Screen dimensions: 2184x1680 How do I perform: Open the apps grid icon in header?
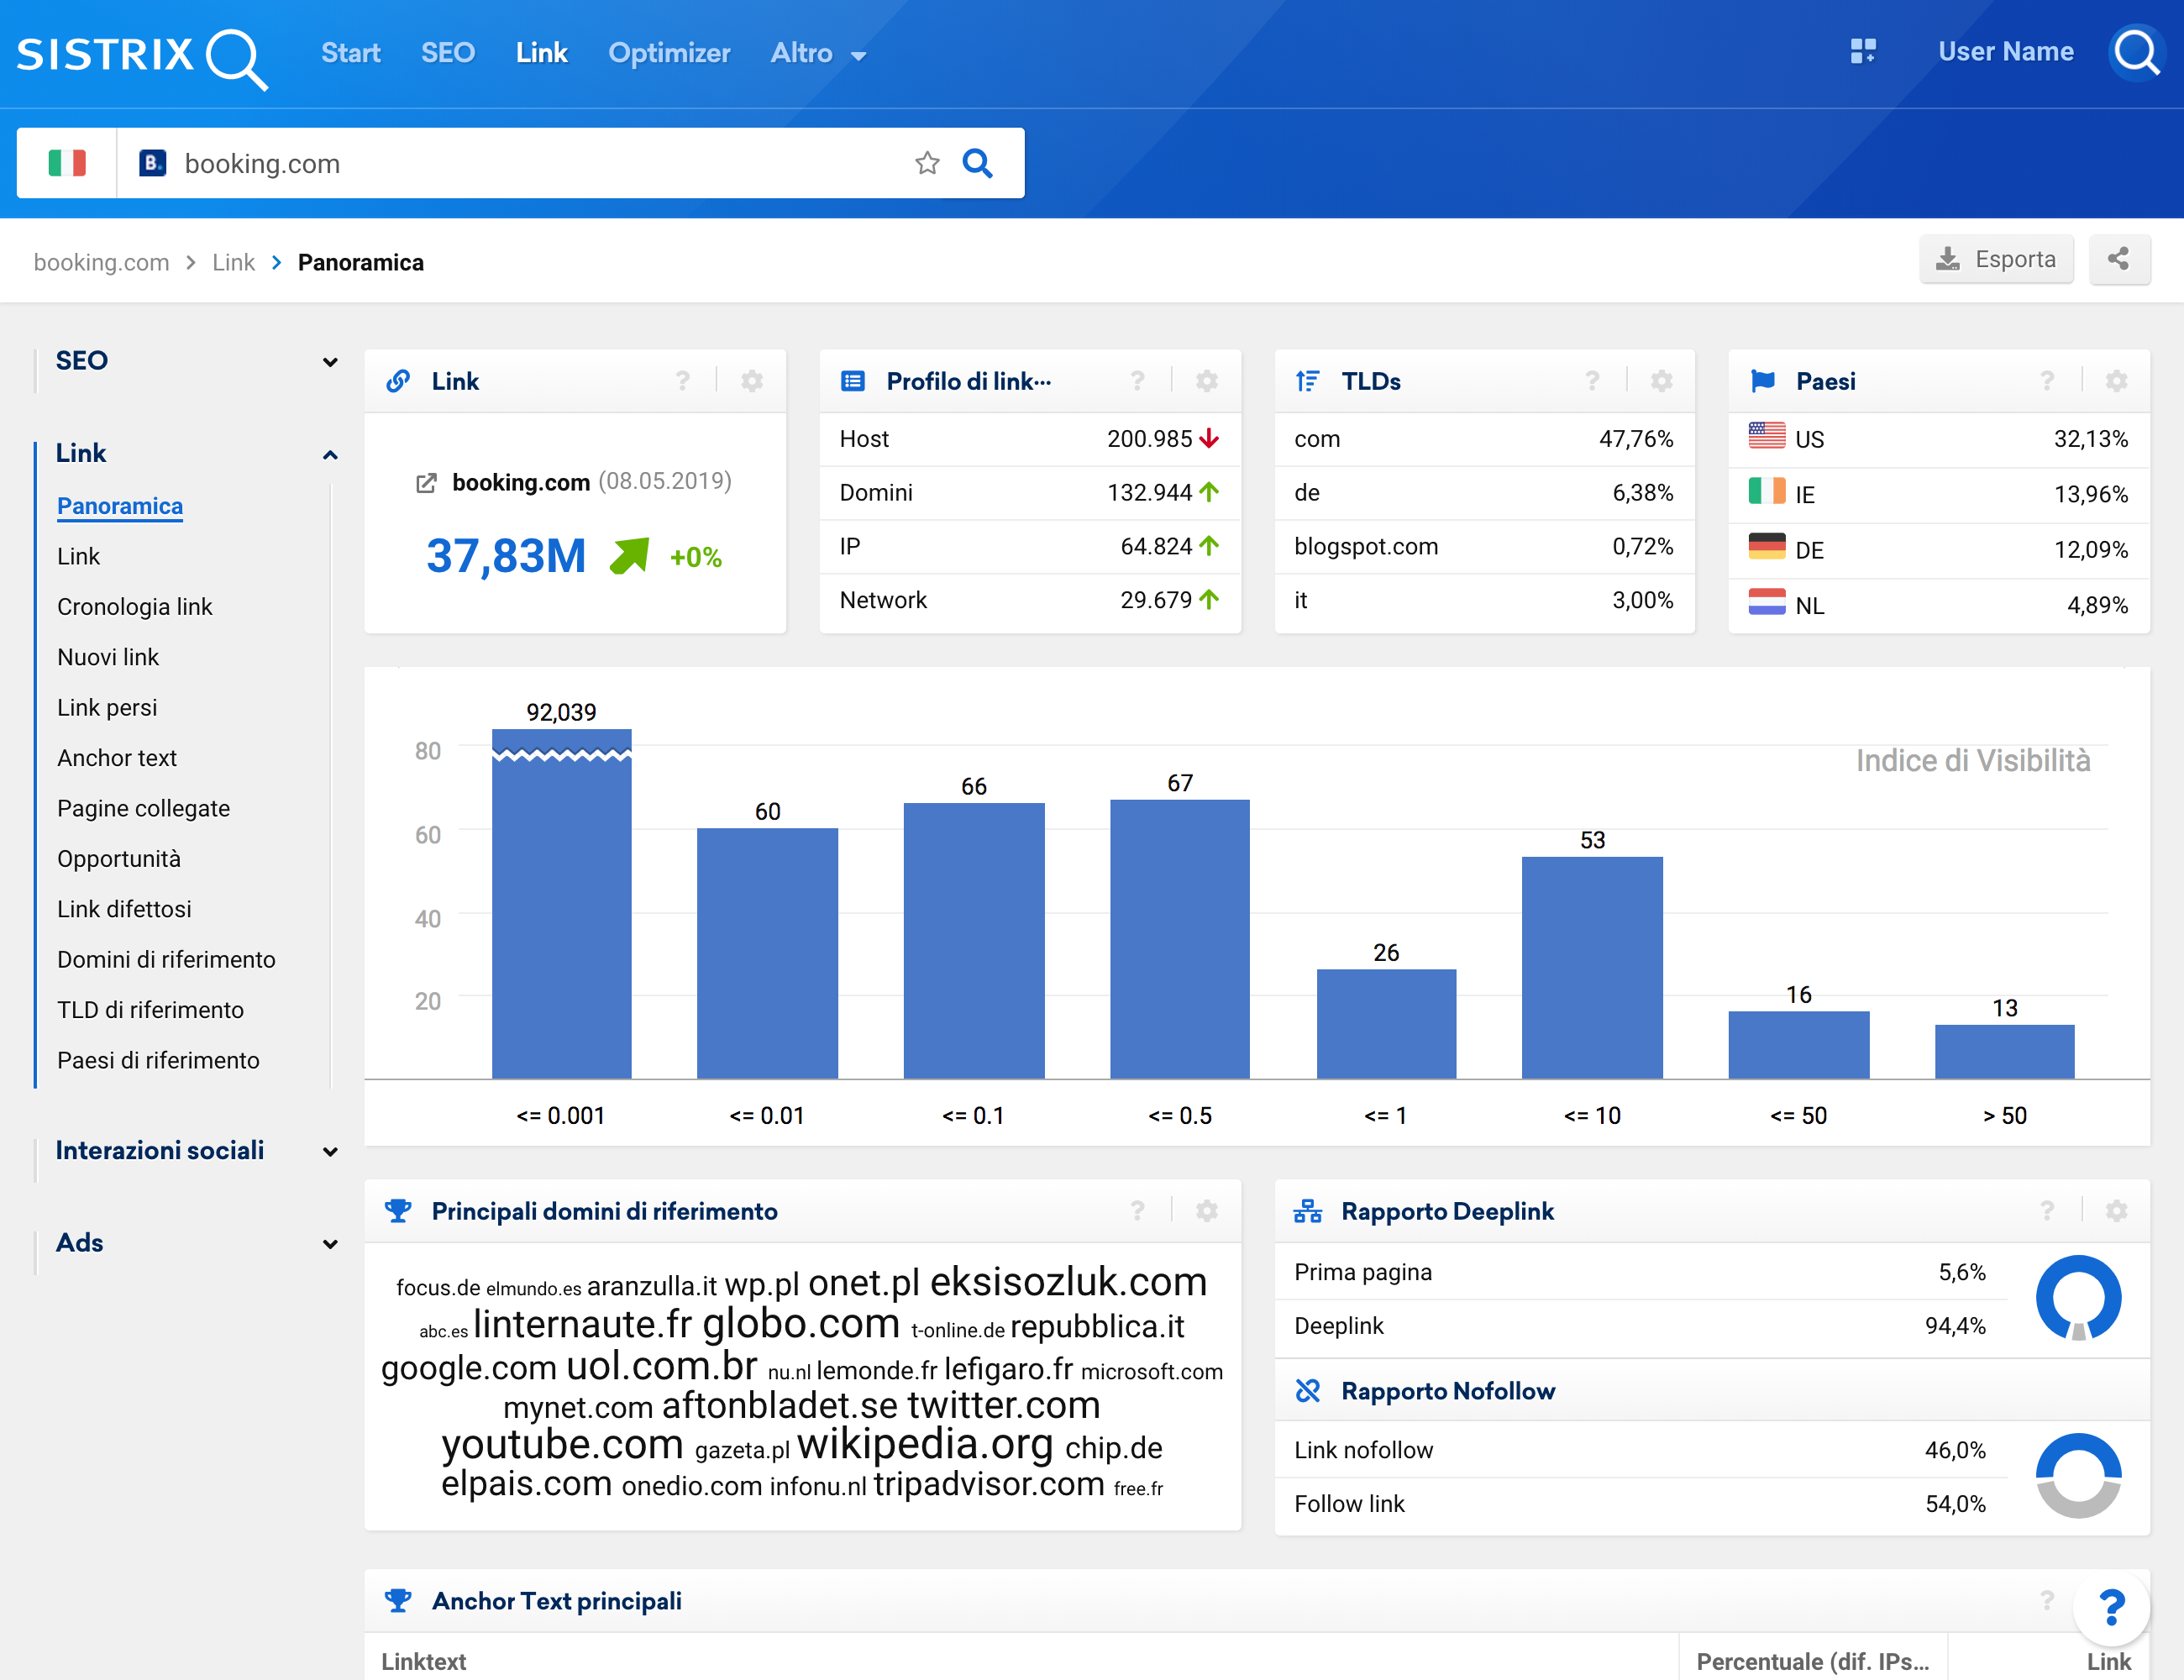click(1863, 52)
